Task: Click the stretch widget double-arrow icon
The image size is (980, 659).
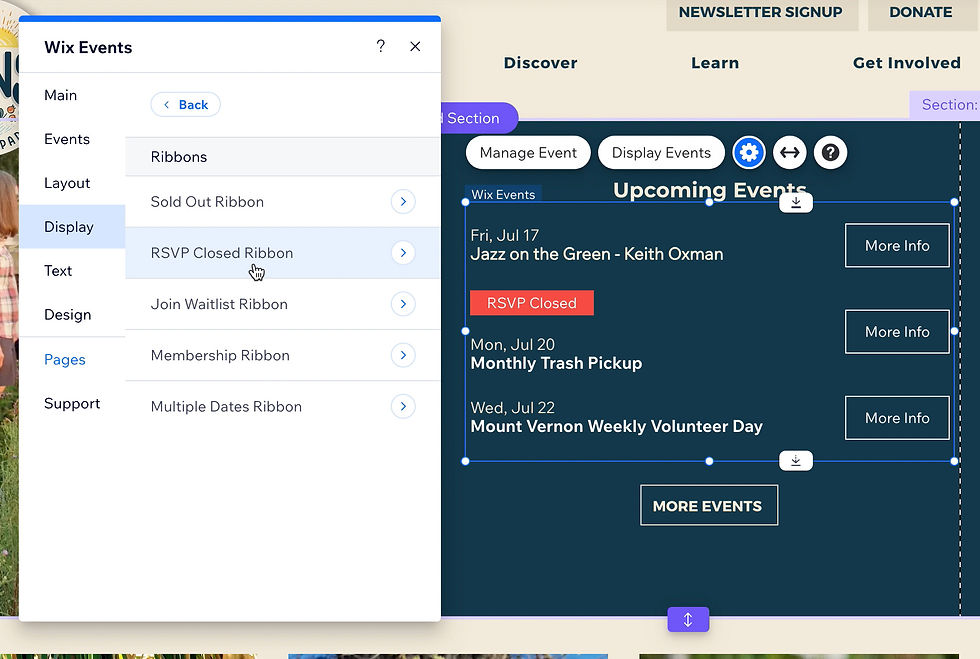Action: (x=790, y=153)
